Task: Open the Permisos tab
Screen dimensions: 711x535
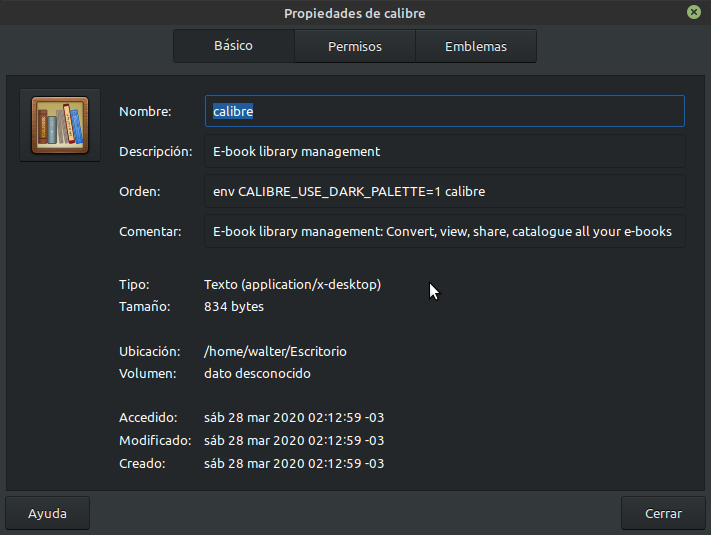Action: [355, 46]
